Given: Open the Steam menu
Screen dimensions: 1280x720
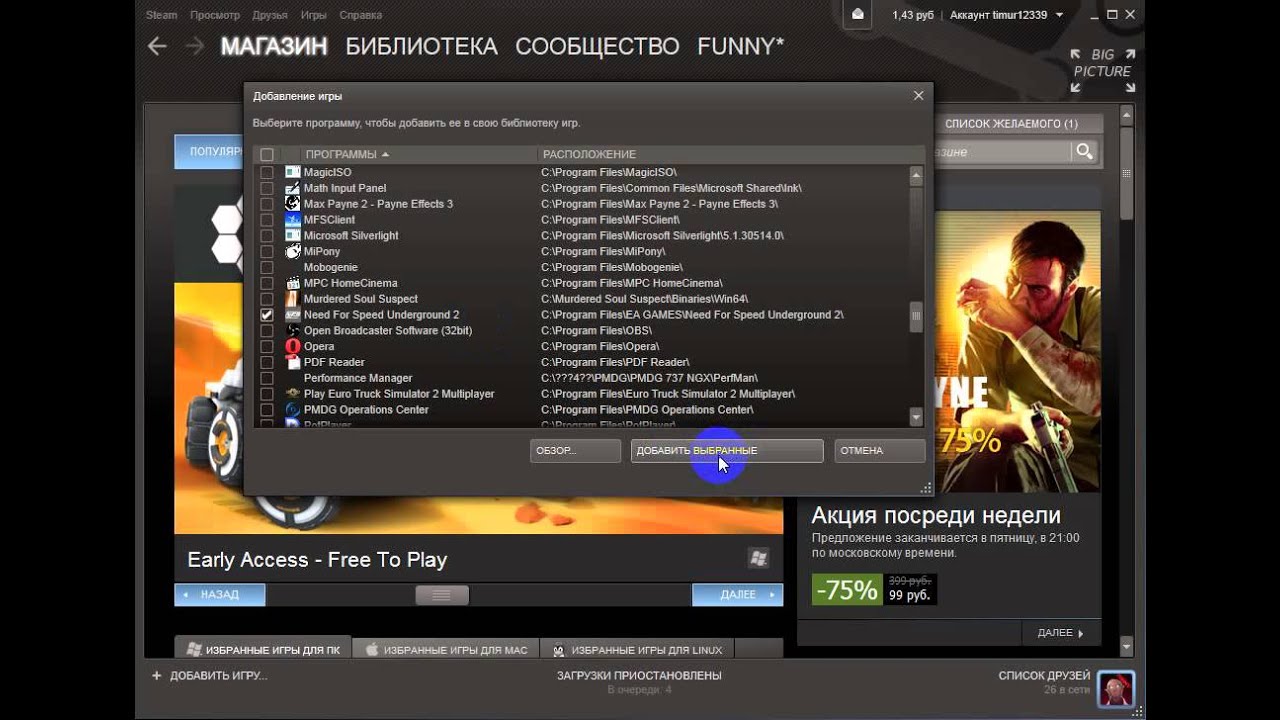Looking at the screenshot, I should pyautogui.click(x=161, y=15).
